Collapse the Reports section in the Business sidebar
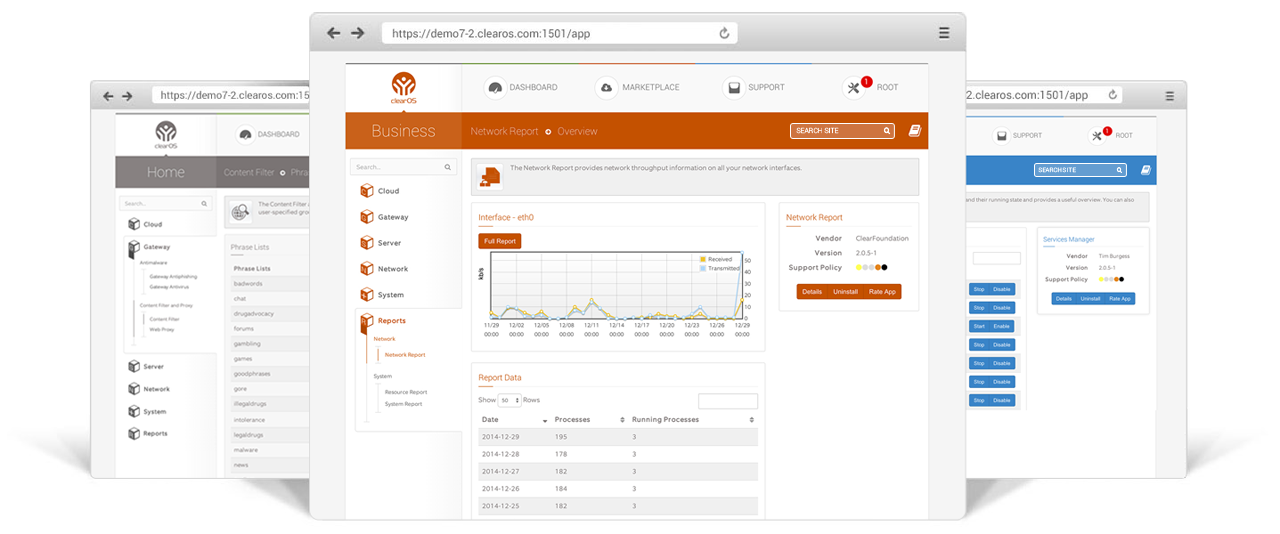 (391, 321)
